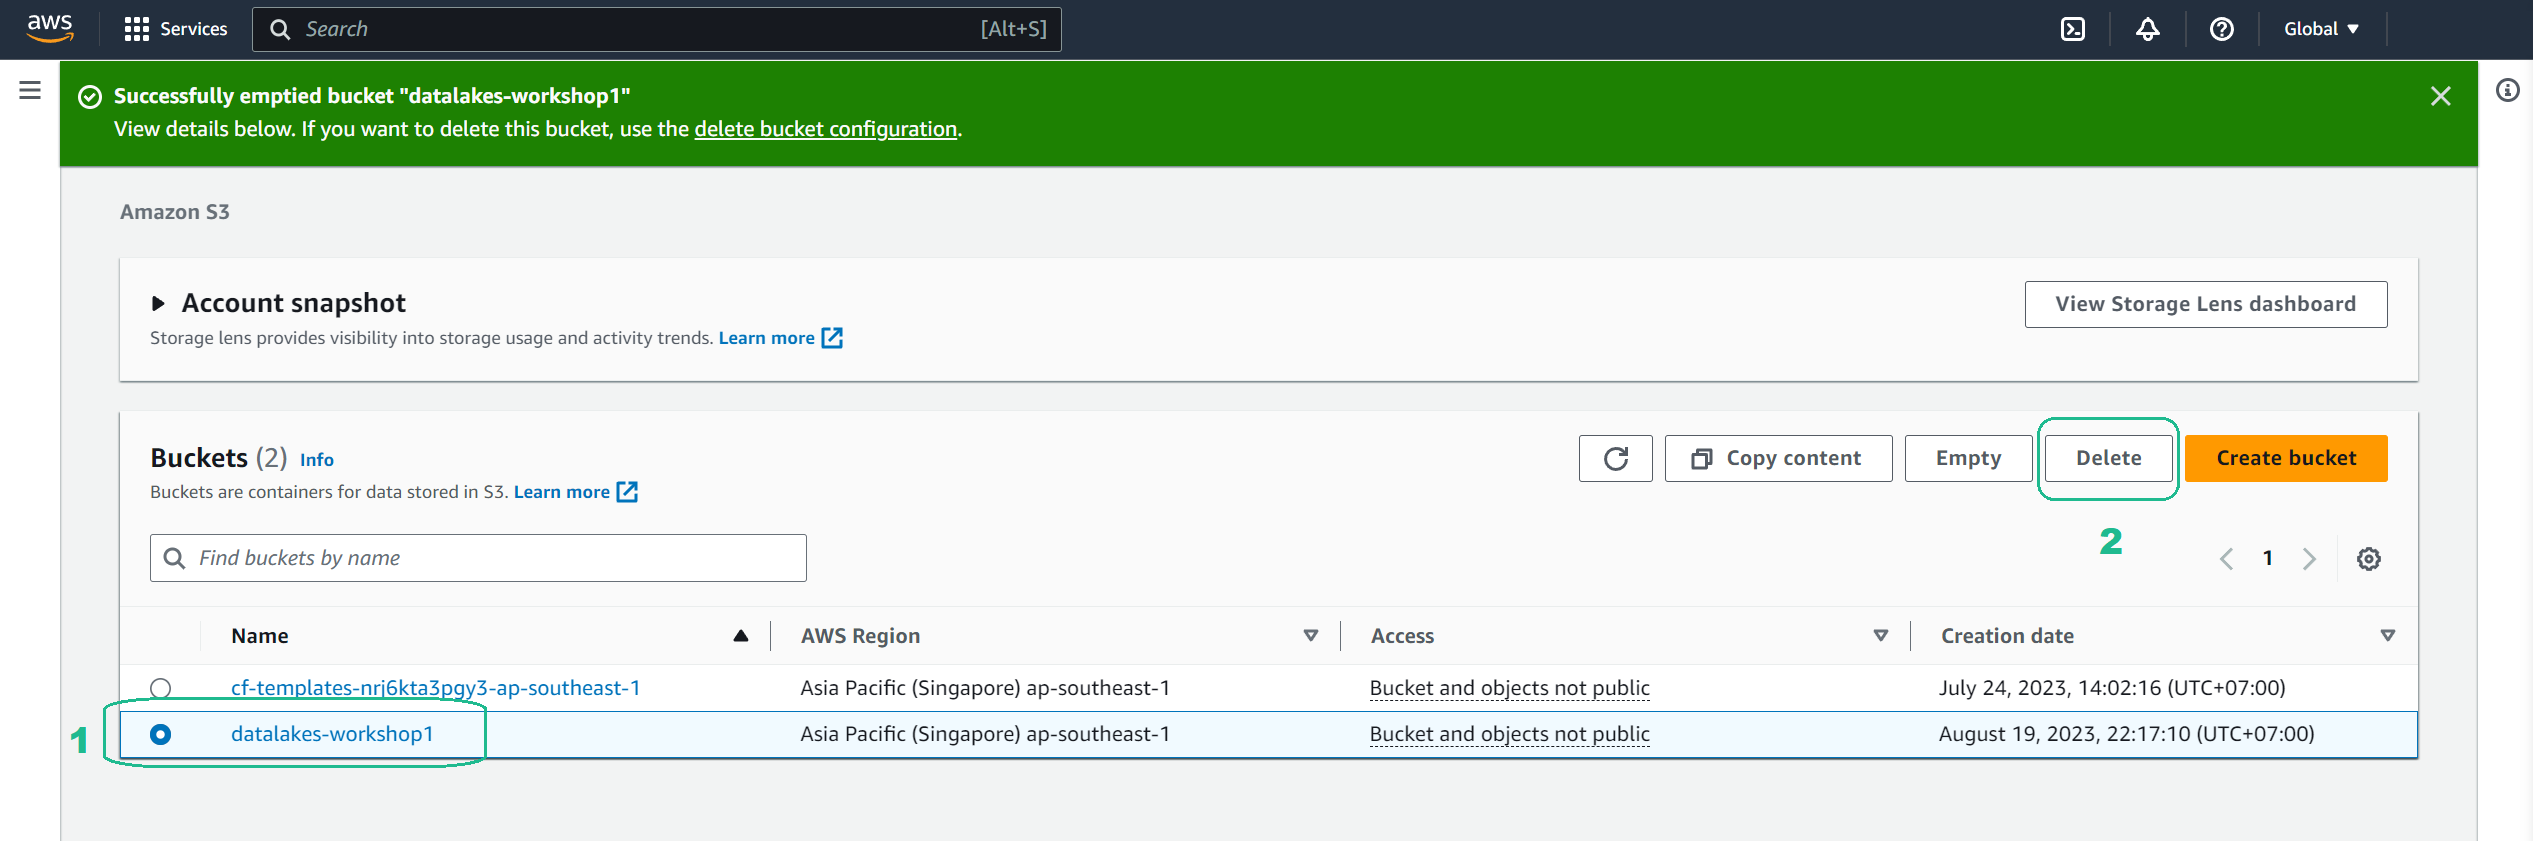
Task: Open the cf-templates-nrj6kta3pgy3-ap-southeast-1 bucket
Action: 435,688
